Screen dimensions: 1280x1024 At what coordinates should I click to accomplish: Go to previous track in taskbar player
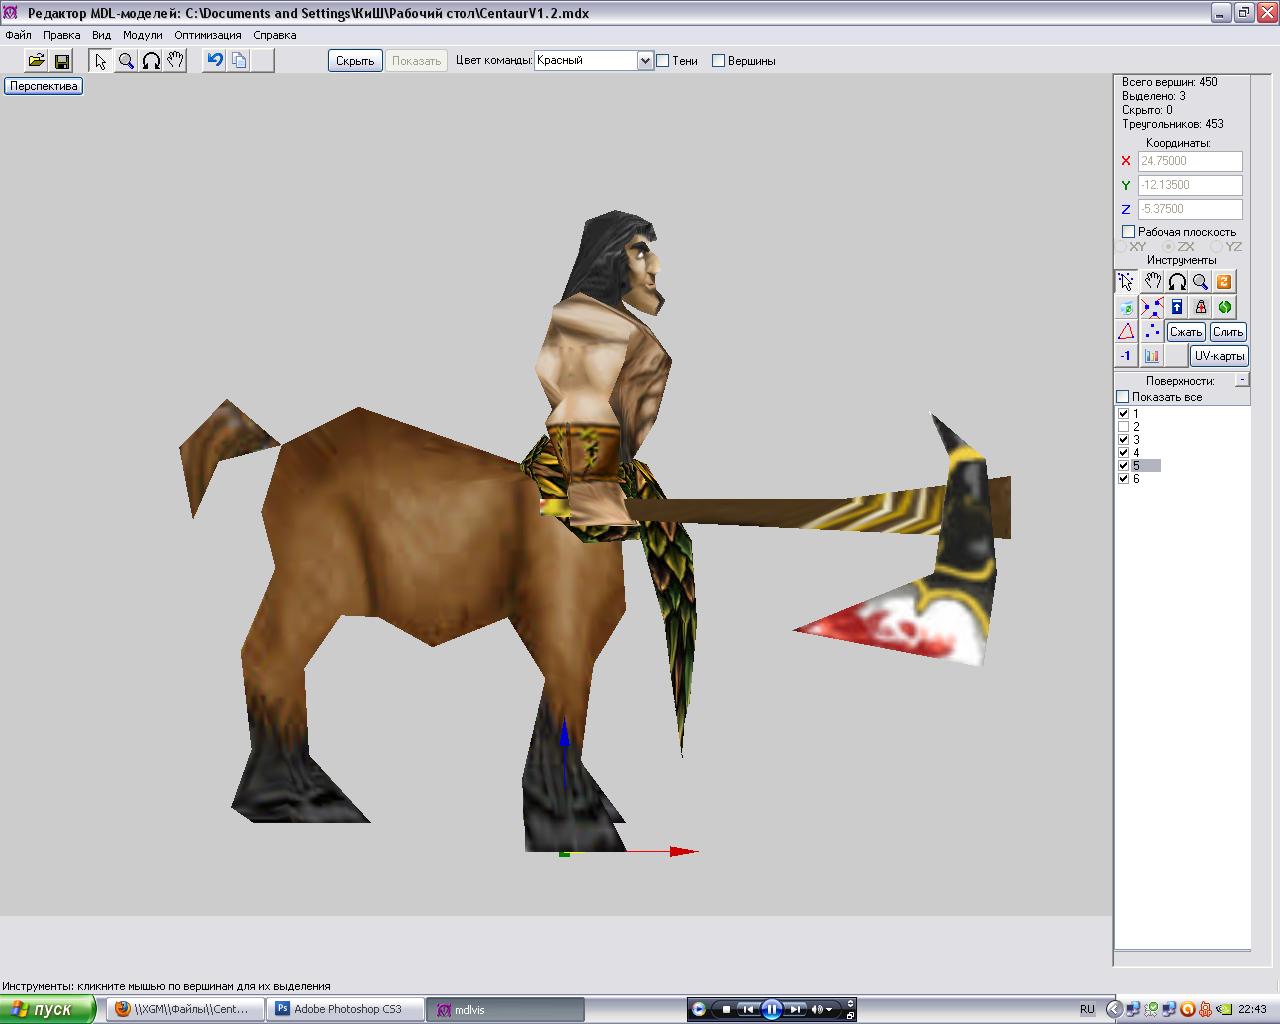pyautogui.click(x=747, y=1009)
